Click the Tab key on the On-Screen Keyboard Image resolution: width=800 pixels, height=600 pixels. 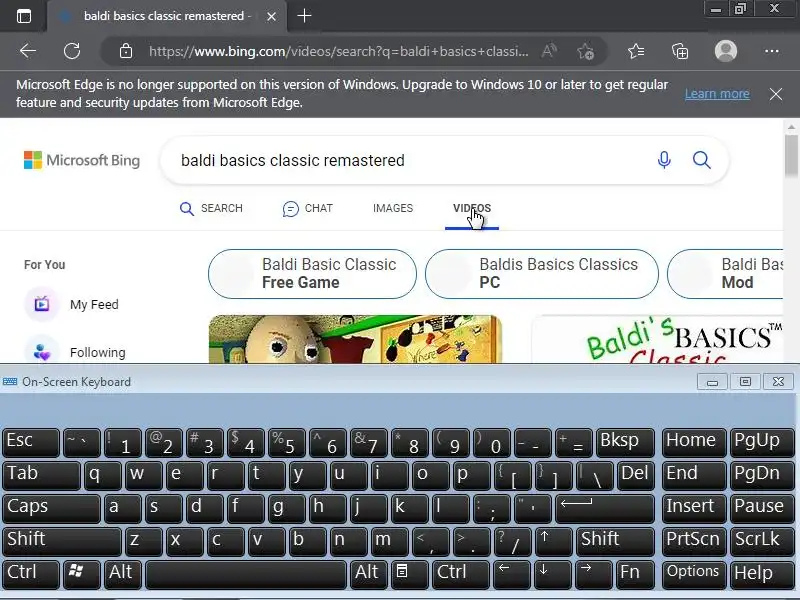41,475
